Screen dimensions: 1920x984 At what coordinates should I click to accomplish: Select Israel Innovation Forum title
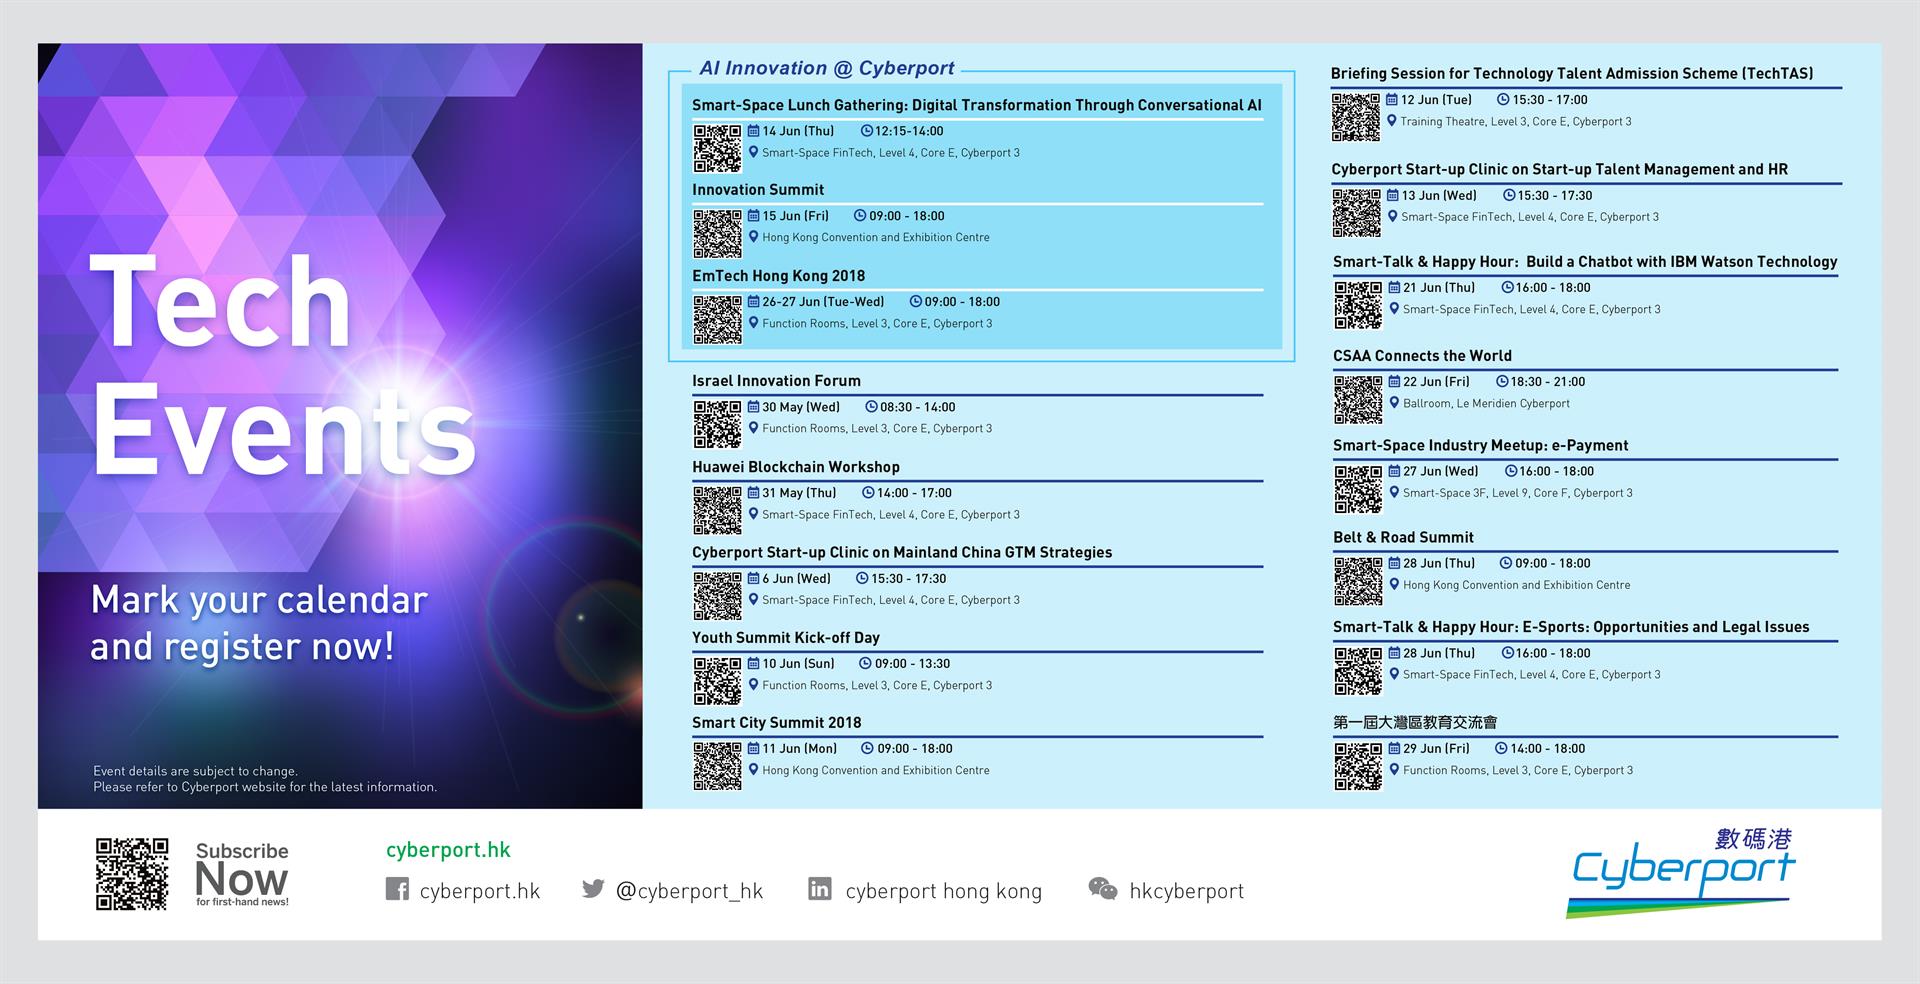point(776,381)
